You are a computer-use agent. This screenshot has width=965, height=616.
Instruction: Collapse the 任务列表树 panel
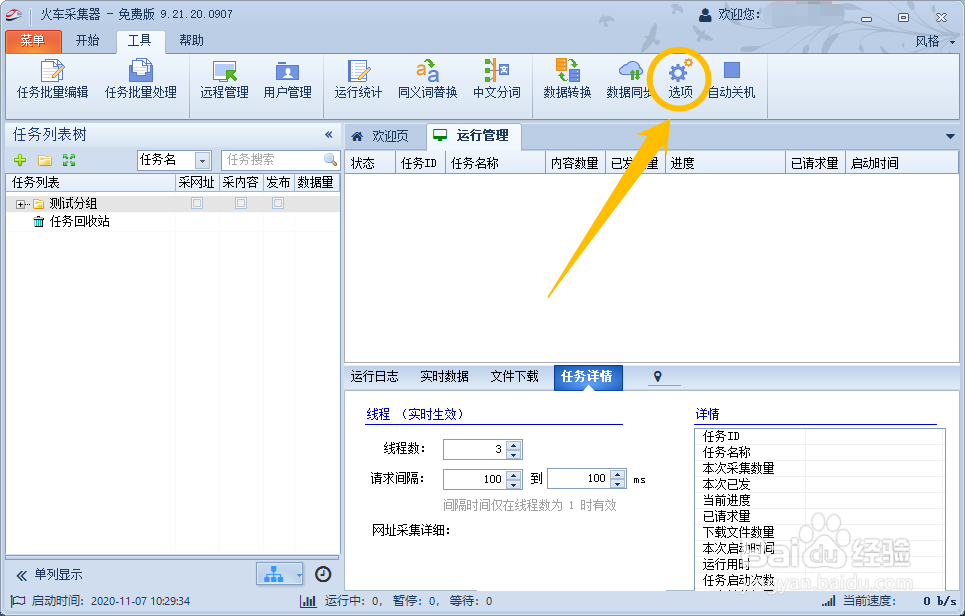pos(329,135)
